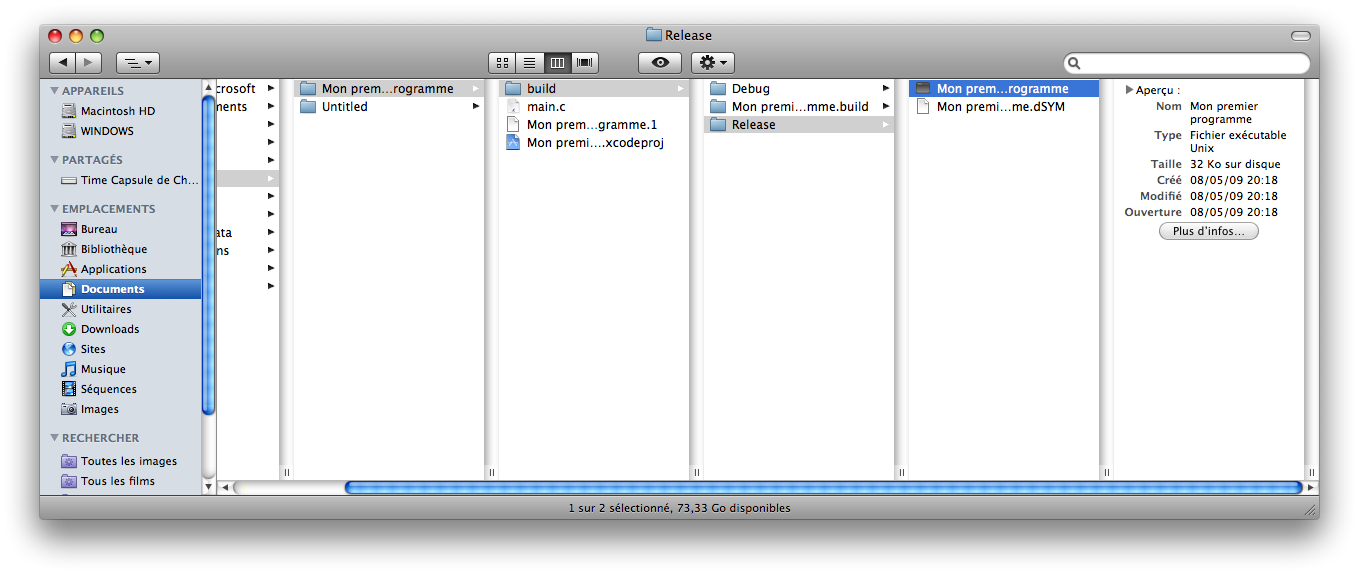
Task: Open Applications in the sidebar
Action: click(120, 269)
